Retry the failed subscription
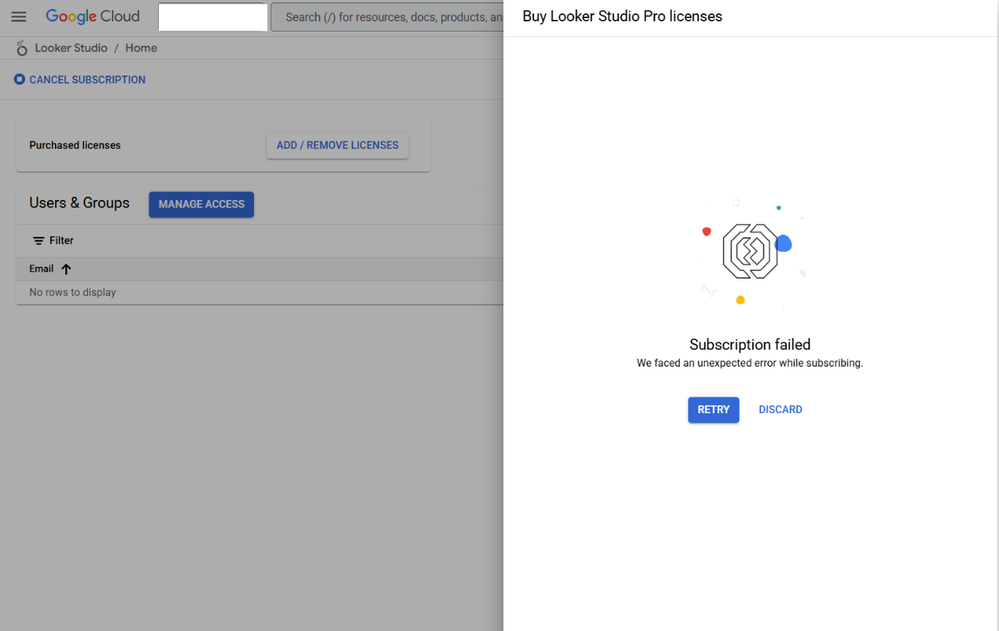The image size is (999, 631). click(713, 410)
